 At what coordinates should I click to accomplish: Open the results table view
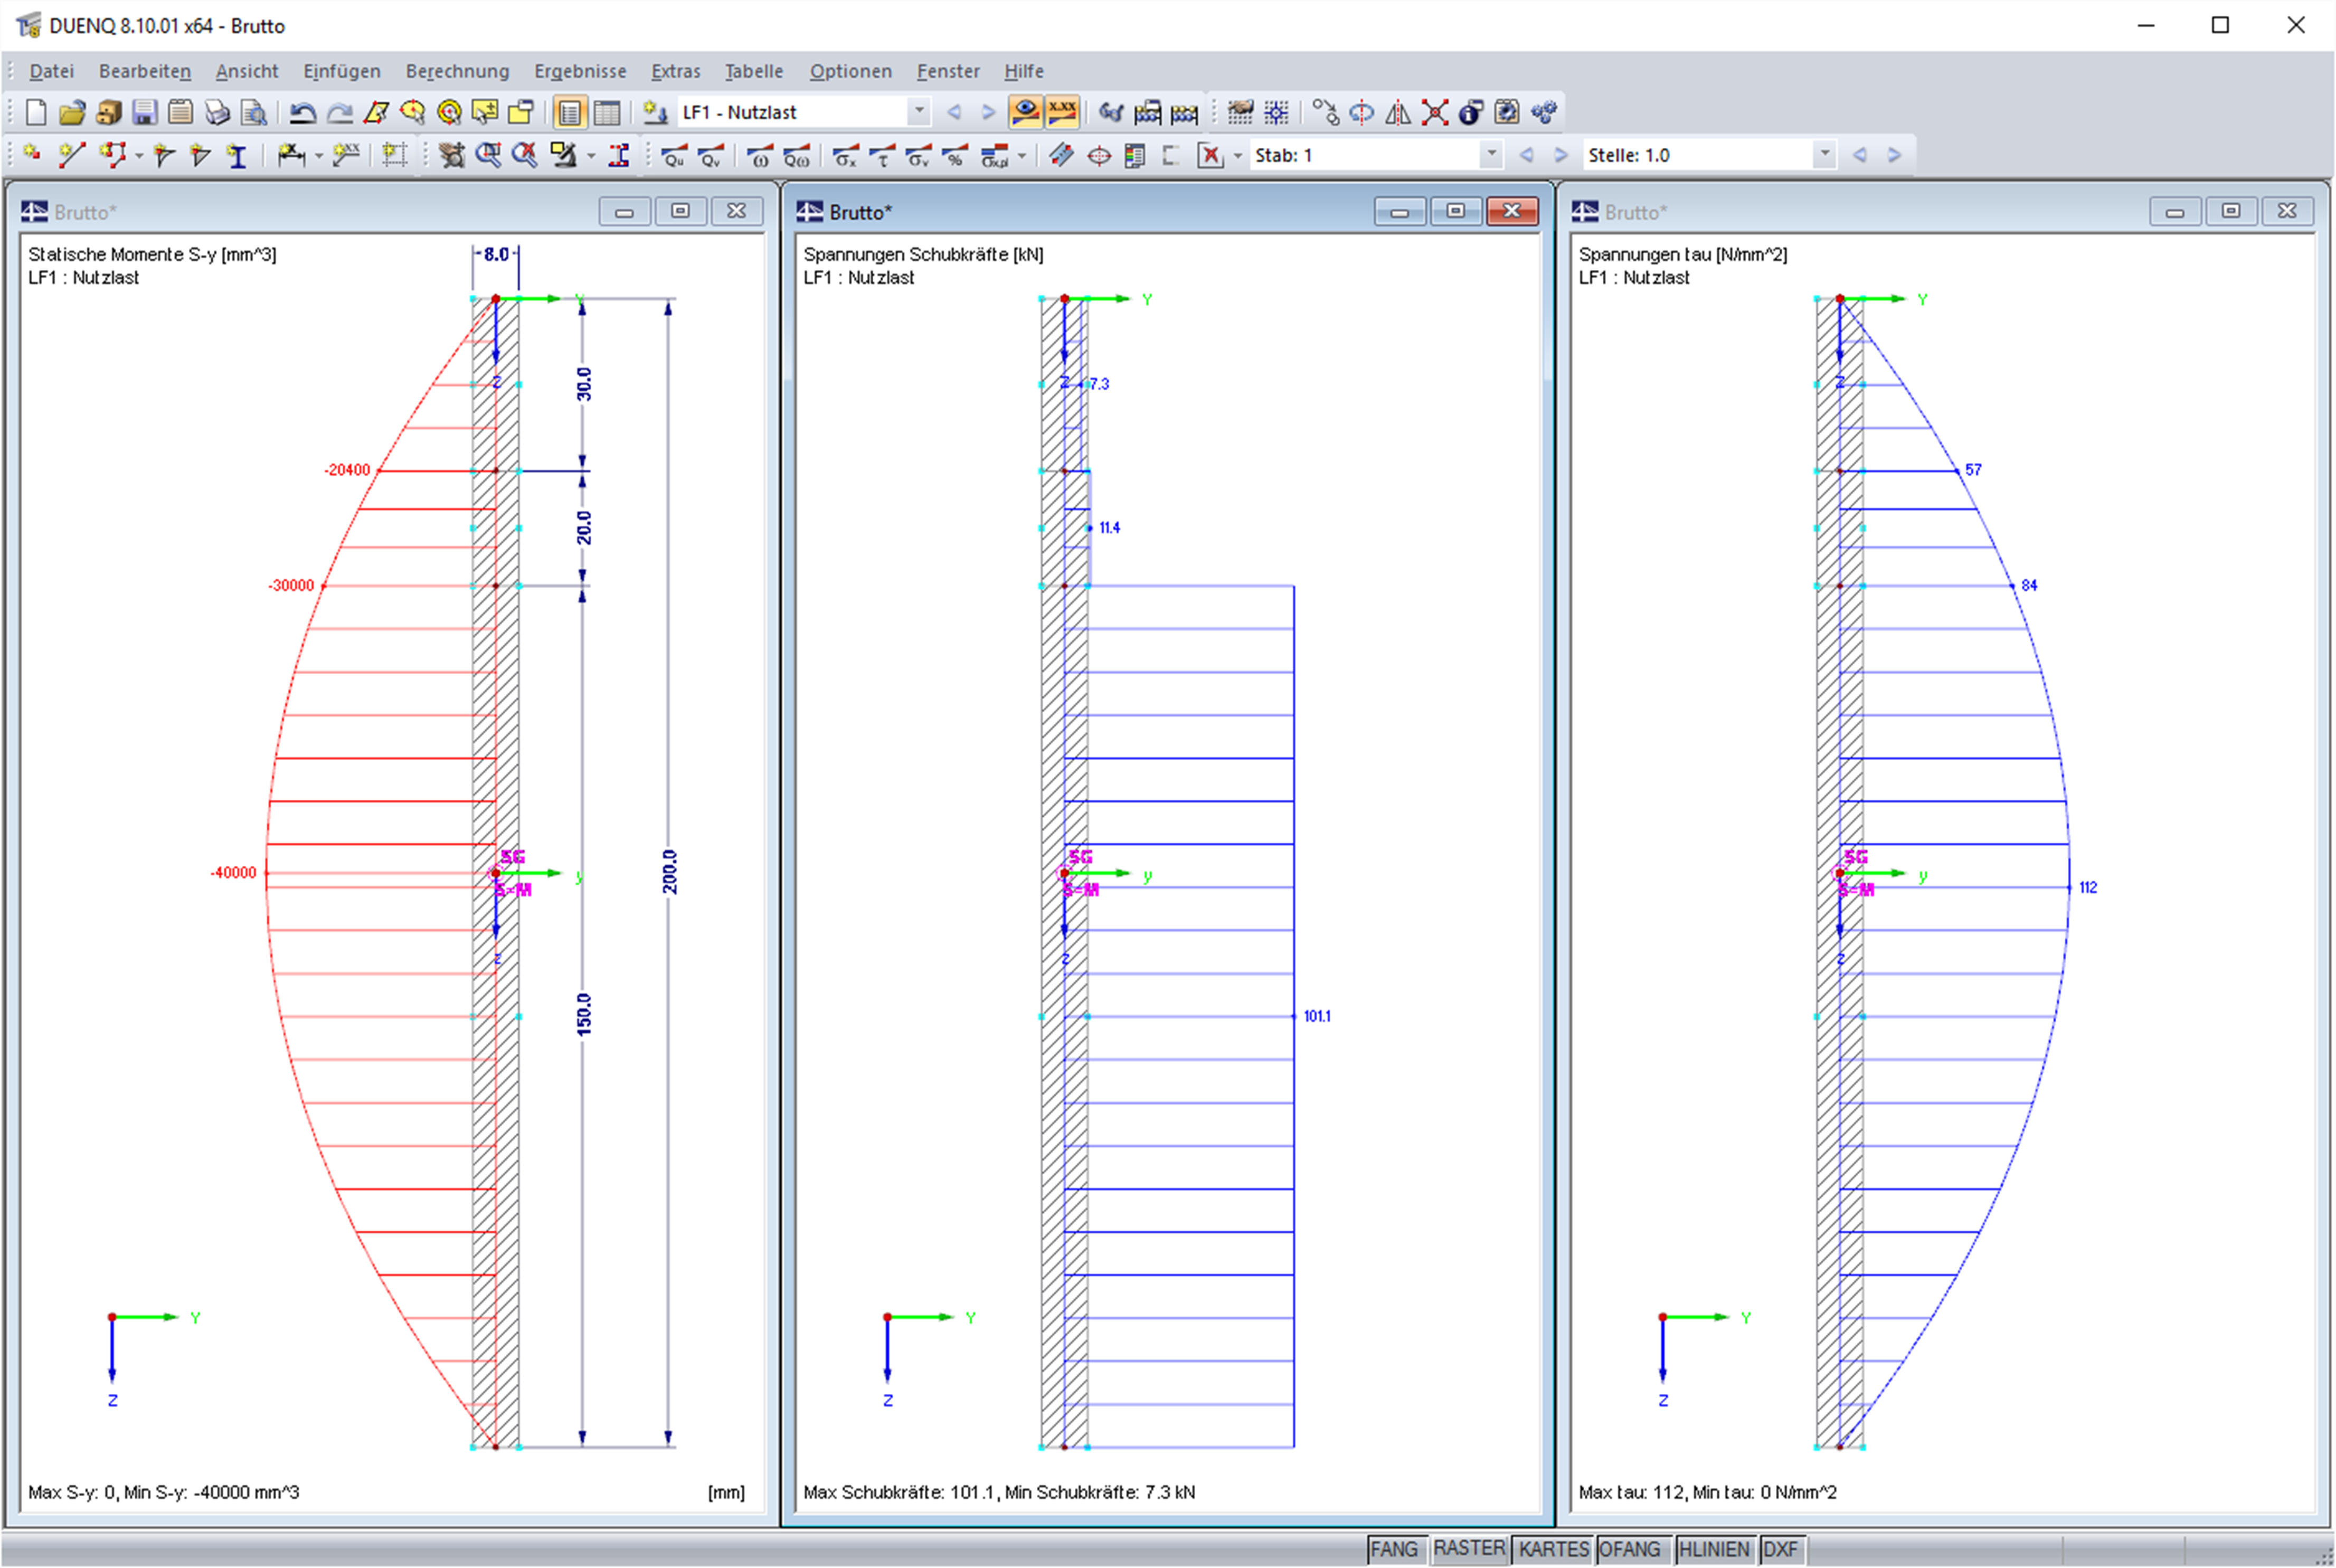tap(606, 112)
